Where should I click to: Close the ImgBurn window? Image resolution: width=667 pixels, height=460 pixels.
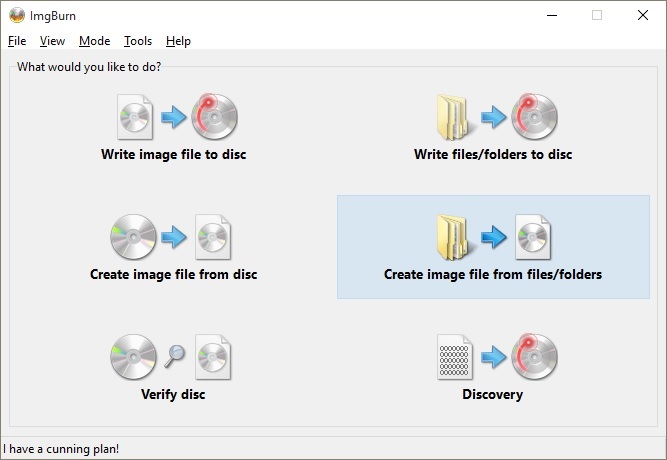pyautogui.click(x=643, y=15)
